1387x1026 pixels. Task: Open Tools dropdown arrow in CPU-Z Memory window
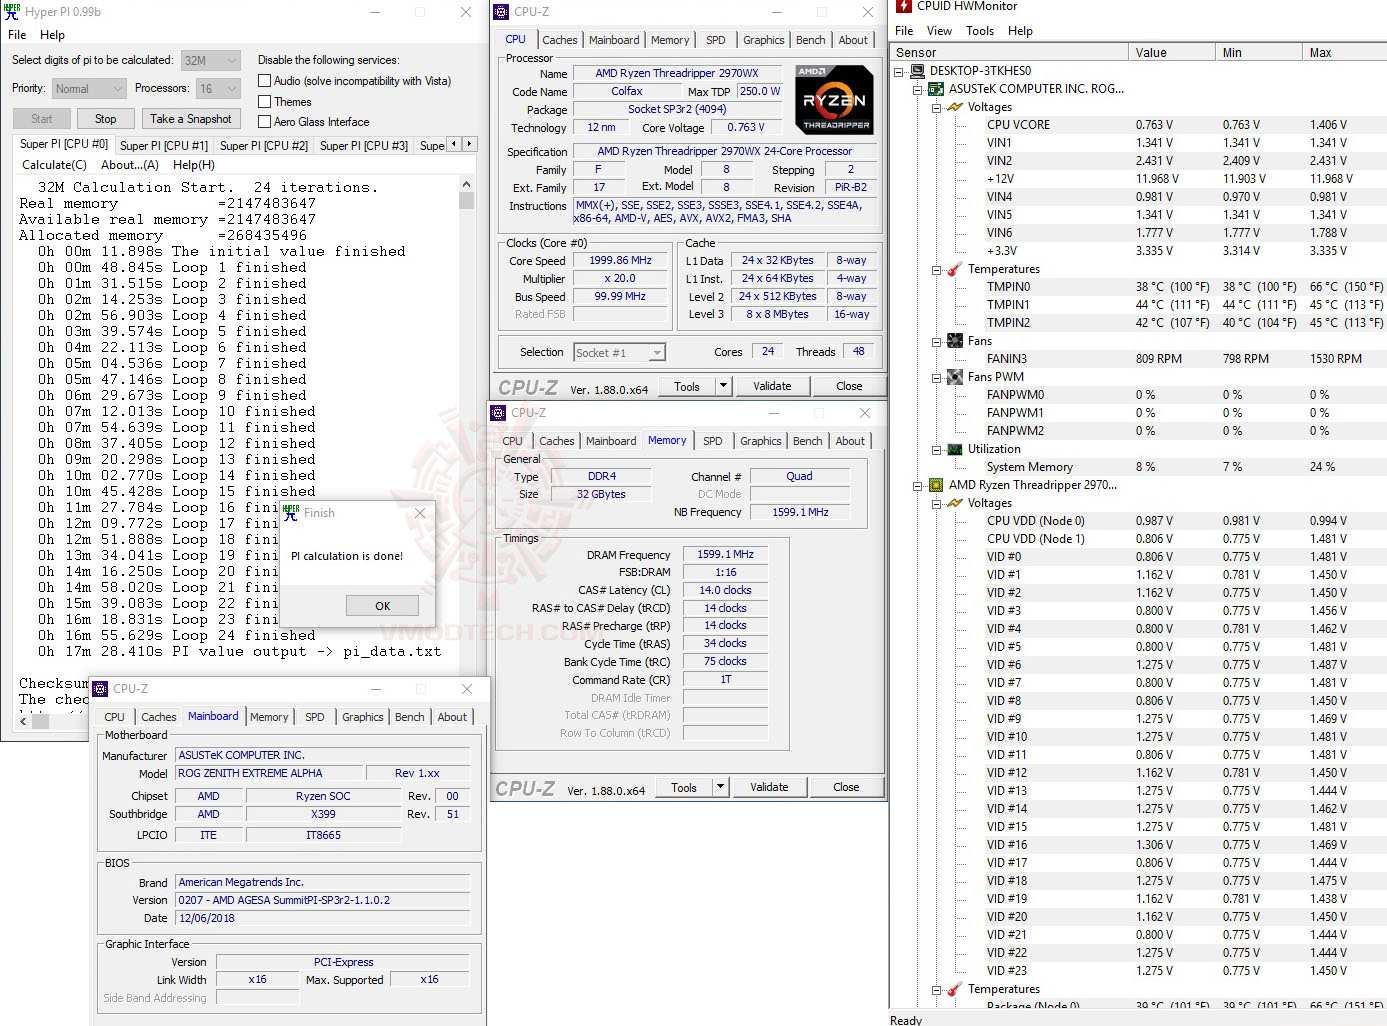pos(720,787)
